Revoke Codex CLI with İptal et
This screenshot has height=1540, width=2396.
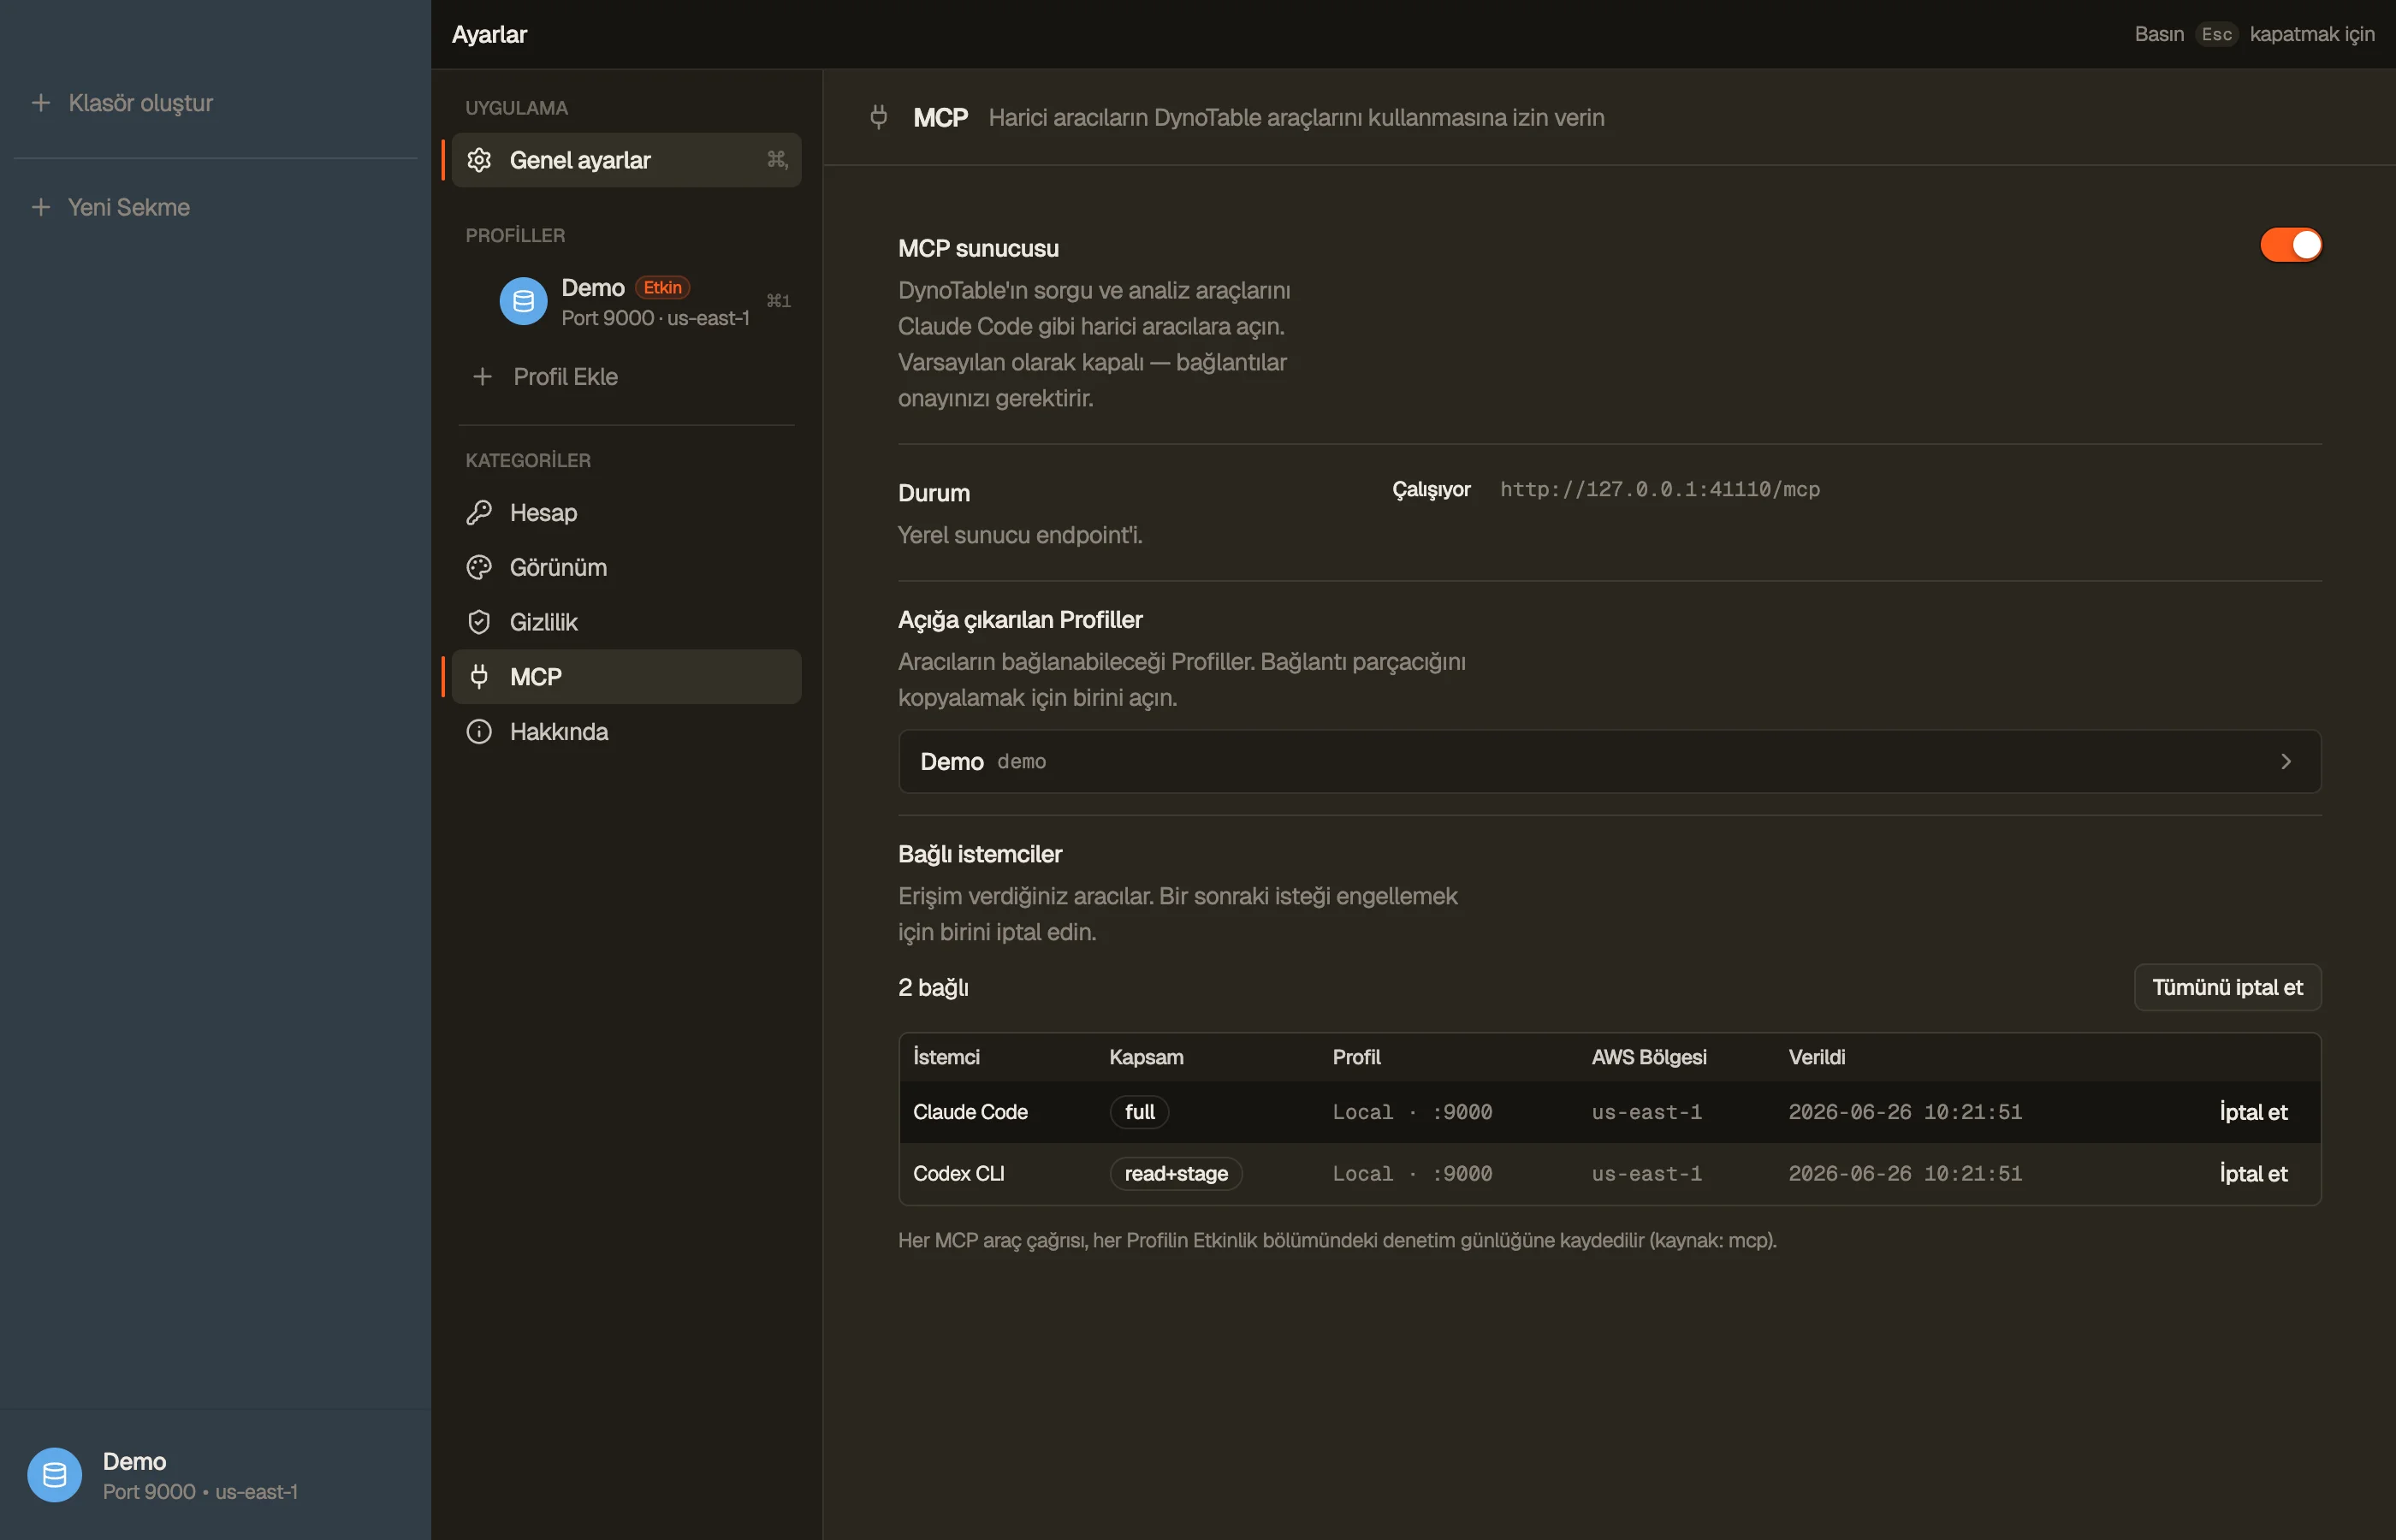(2253, 1174)
